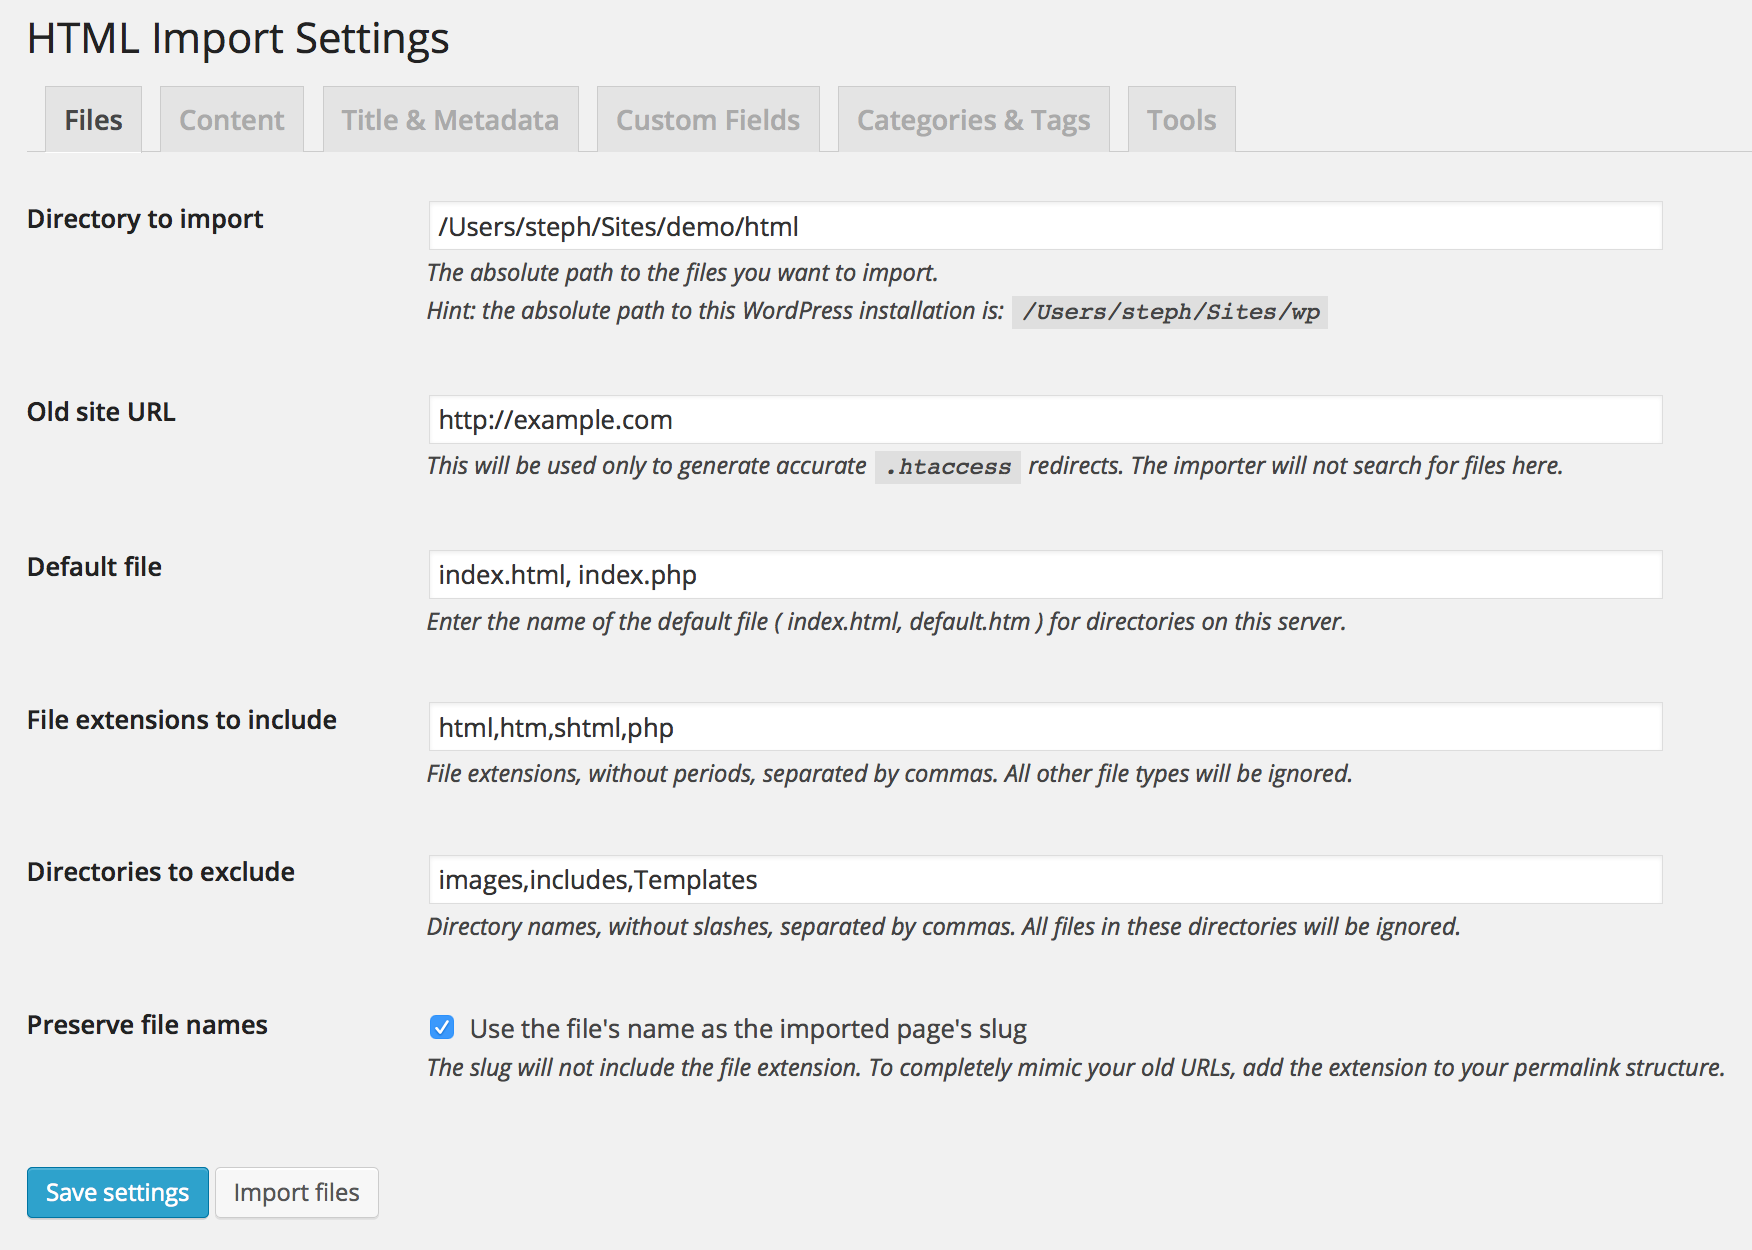Click the Directory to import row label
The height and width of the screenshot is (1250, 1752).
(x=145, y=219)
